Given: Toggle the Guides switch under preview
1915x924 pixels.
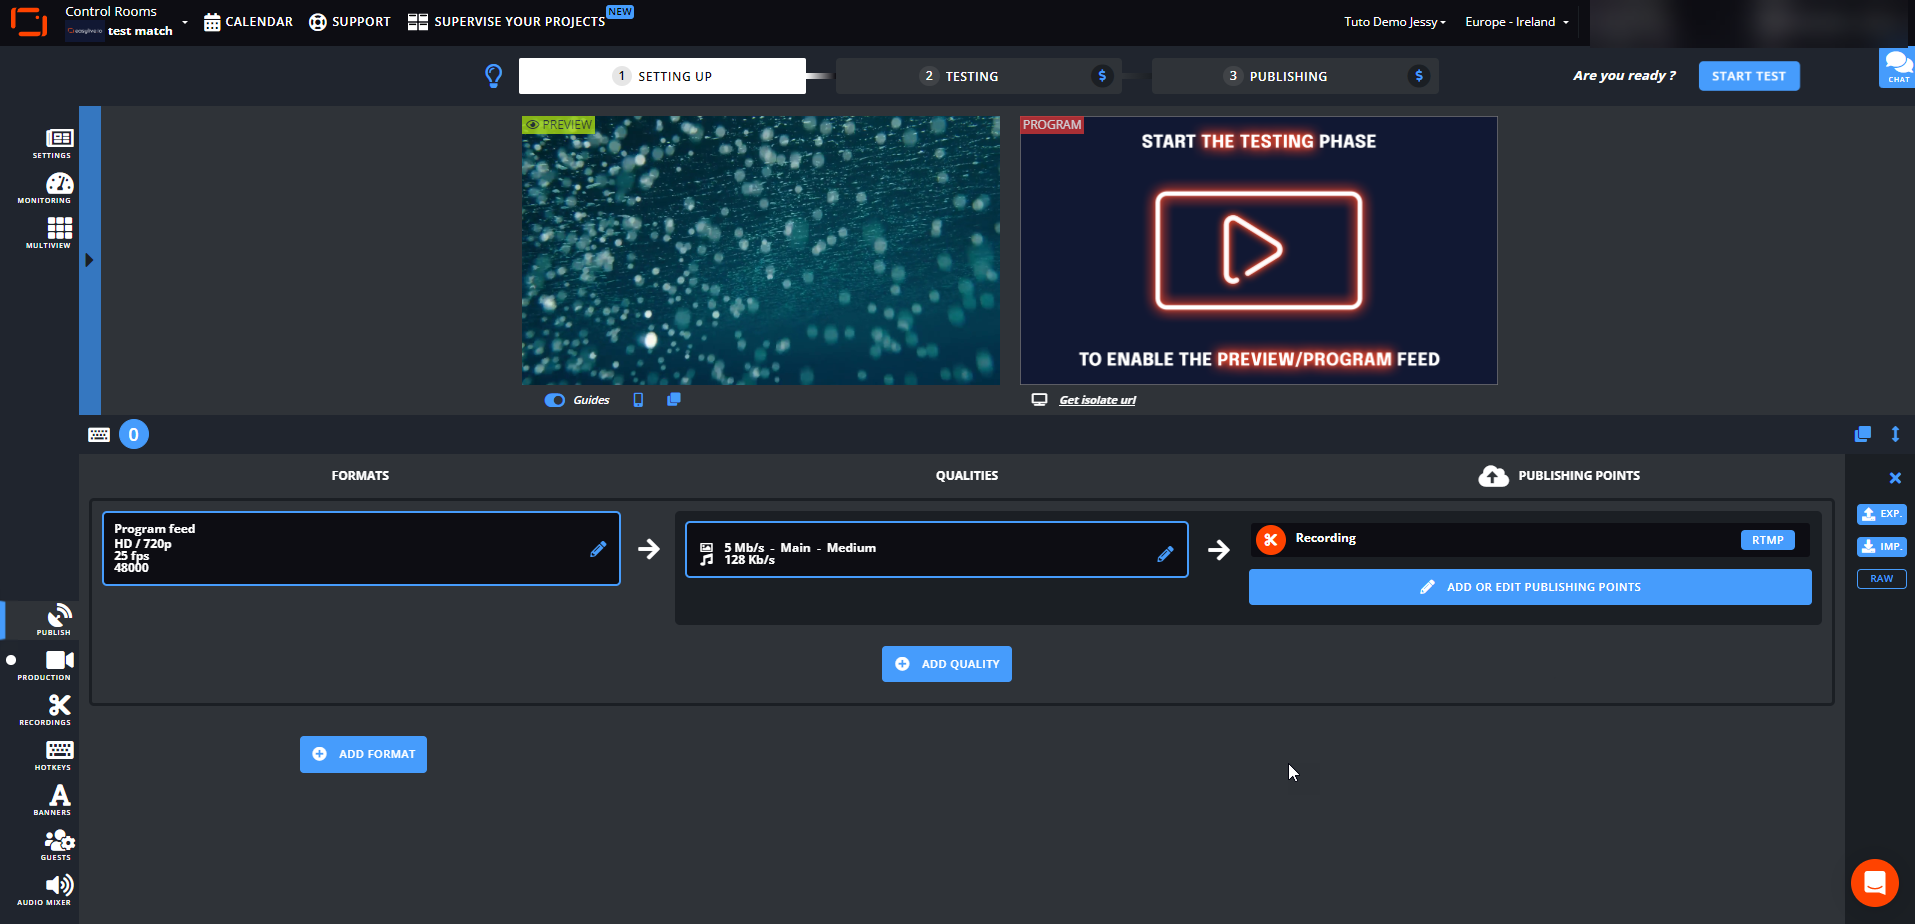Looking at the screenshot, I should point(555,400).
